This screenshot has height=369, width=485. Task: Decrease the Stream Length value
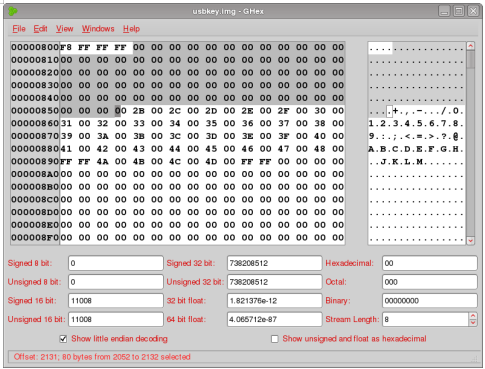(x=473, y=323)
